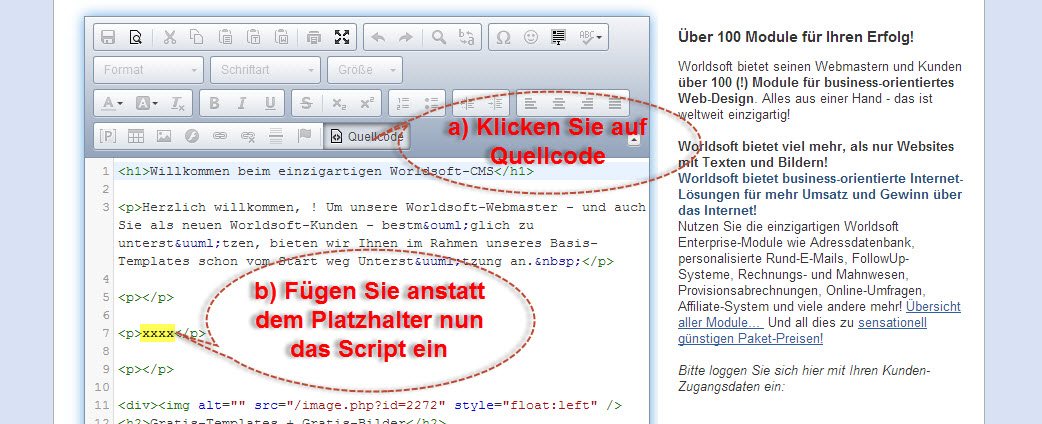Click the Paste clipboard icon
This screenshot has height=424, width=1042.
tap(225, 37)
